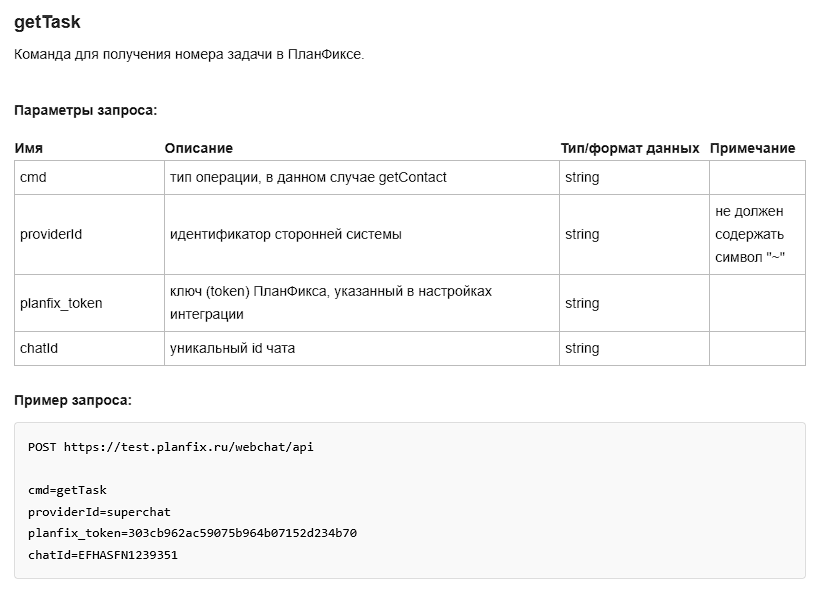Screen dimensions: 818x592
Task: Click the POST URL line in code block
Action: click(x=171, y=447)
